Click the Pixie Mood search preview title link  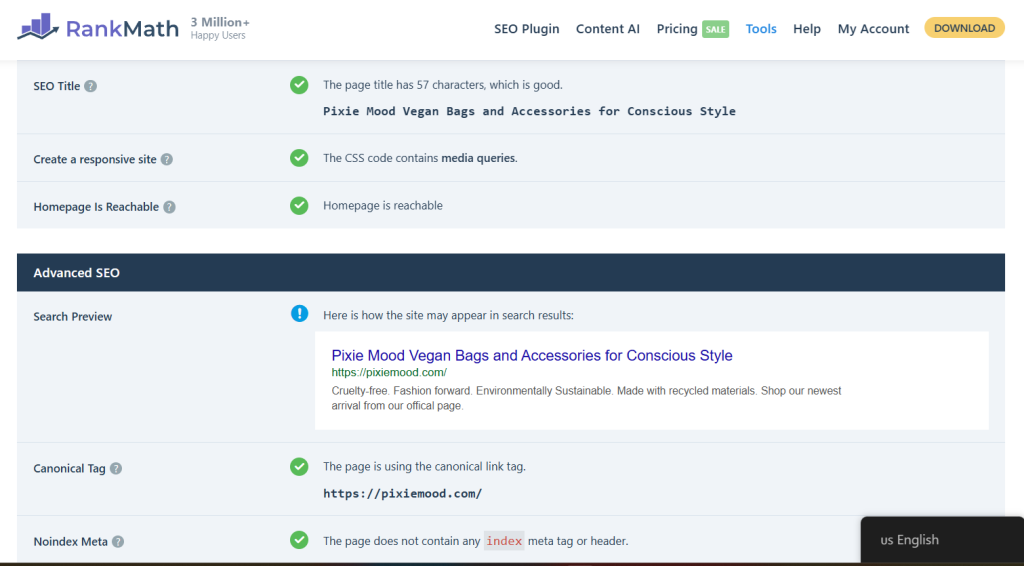pos(532,355)
